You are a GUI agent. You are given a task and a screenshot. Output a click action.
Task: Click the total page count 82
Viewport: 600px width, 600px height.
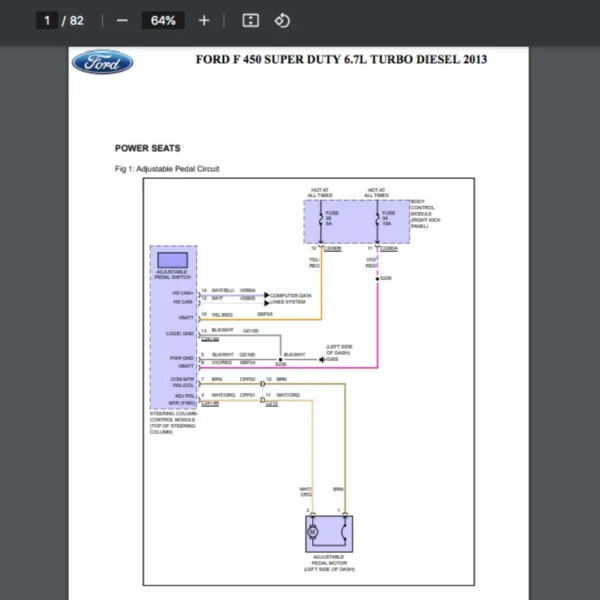click(x=76, y=20)
